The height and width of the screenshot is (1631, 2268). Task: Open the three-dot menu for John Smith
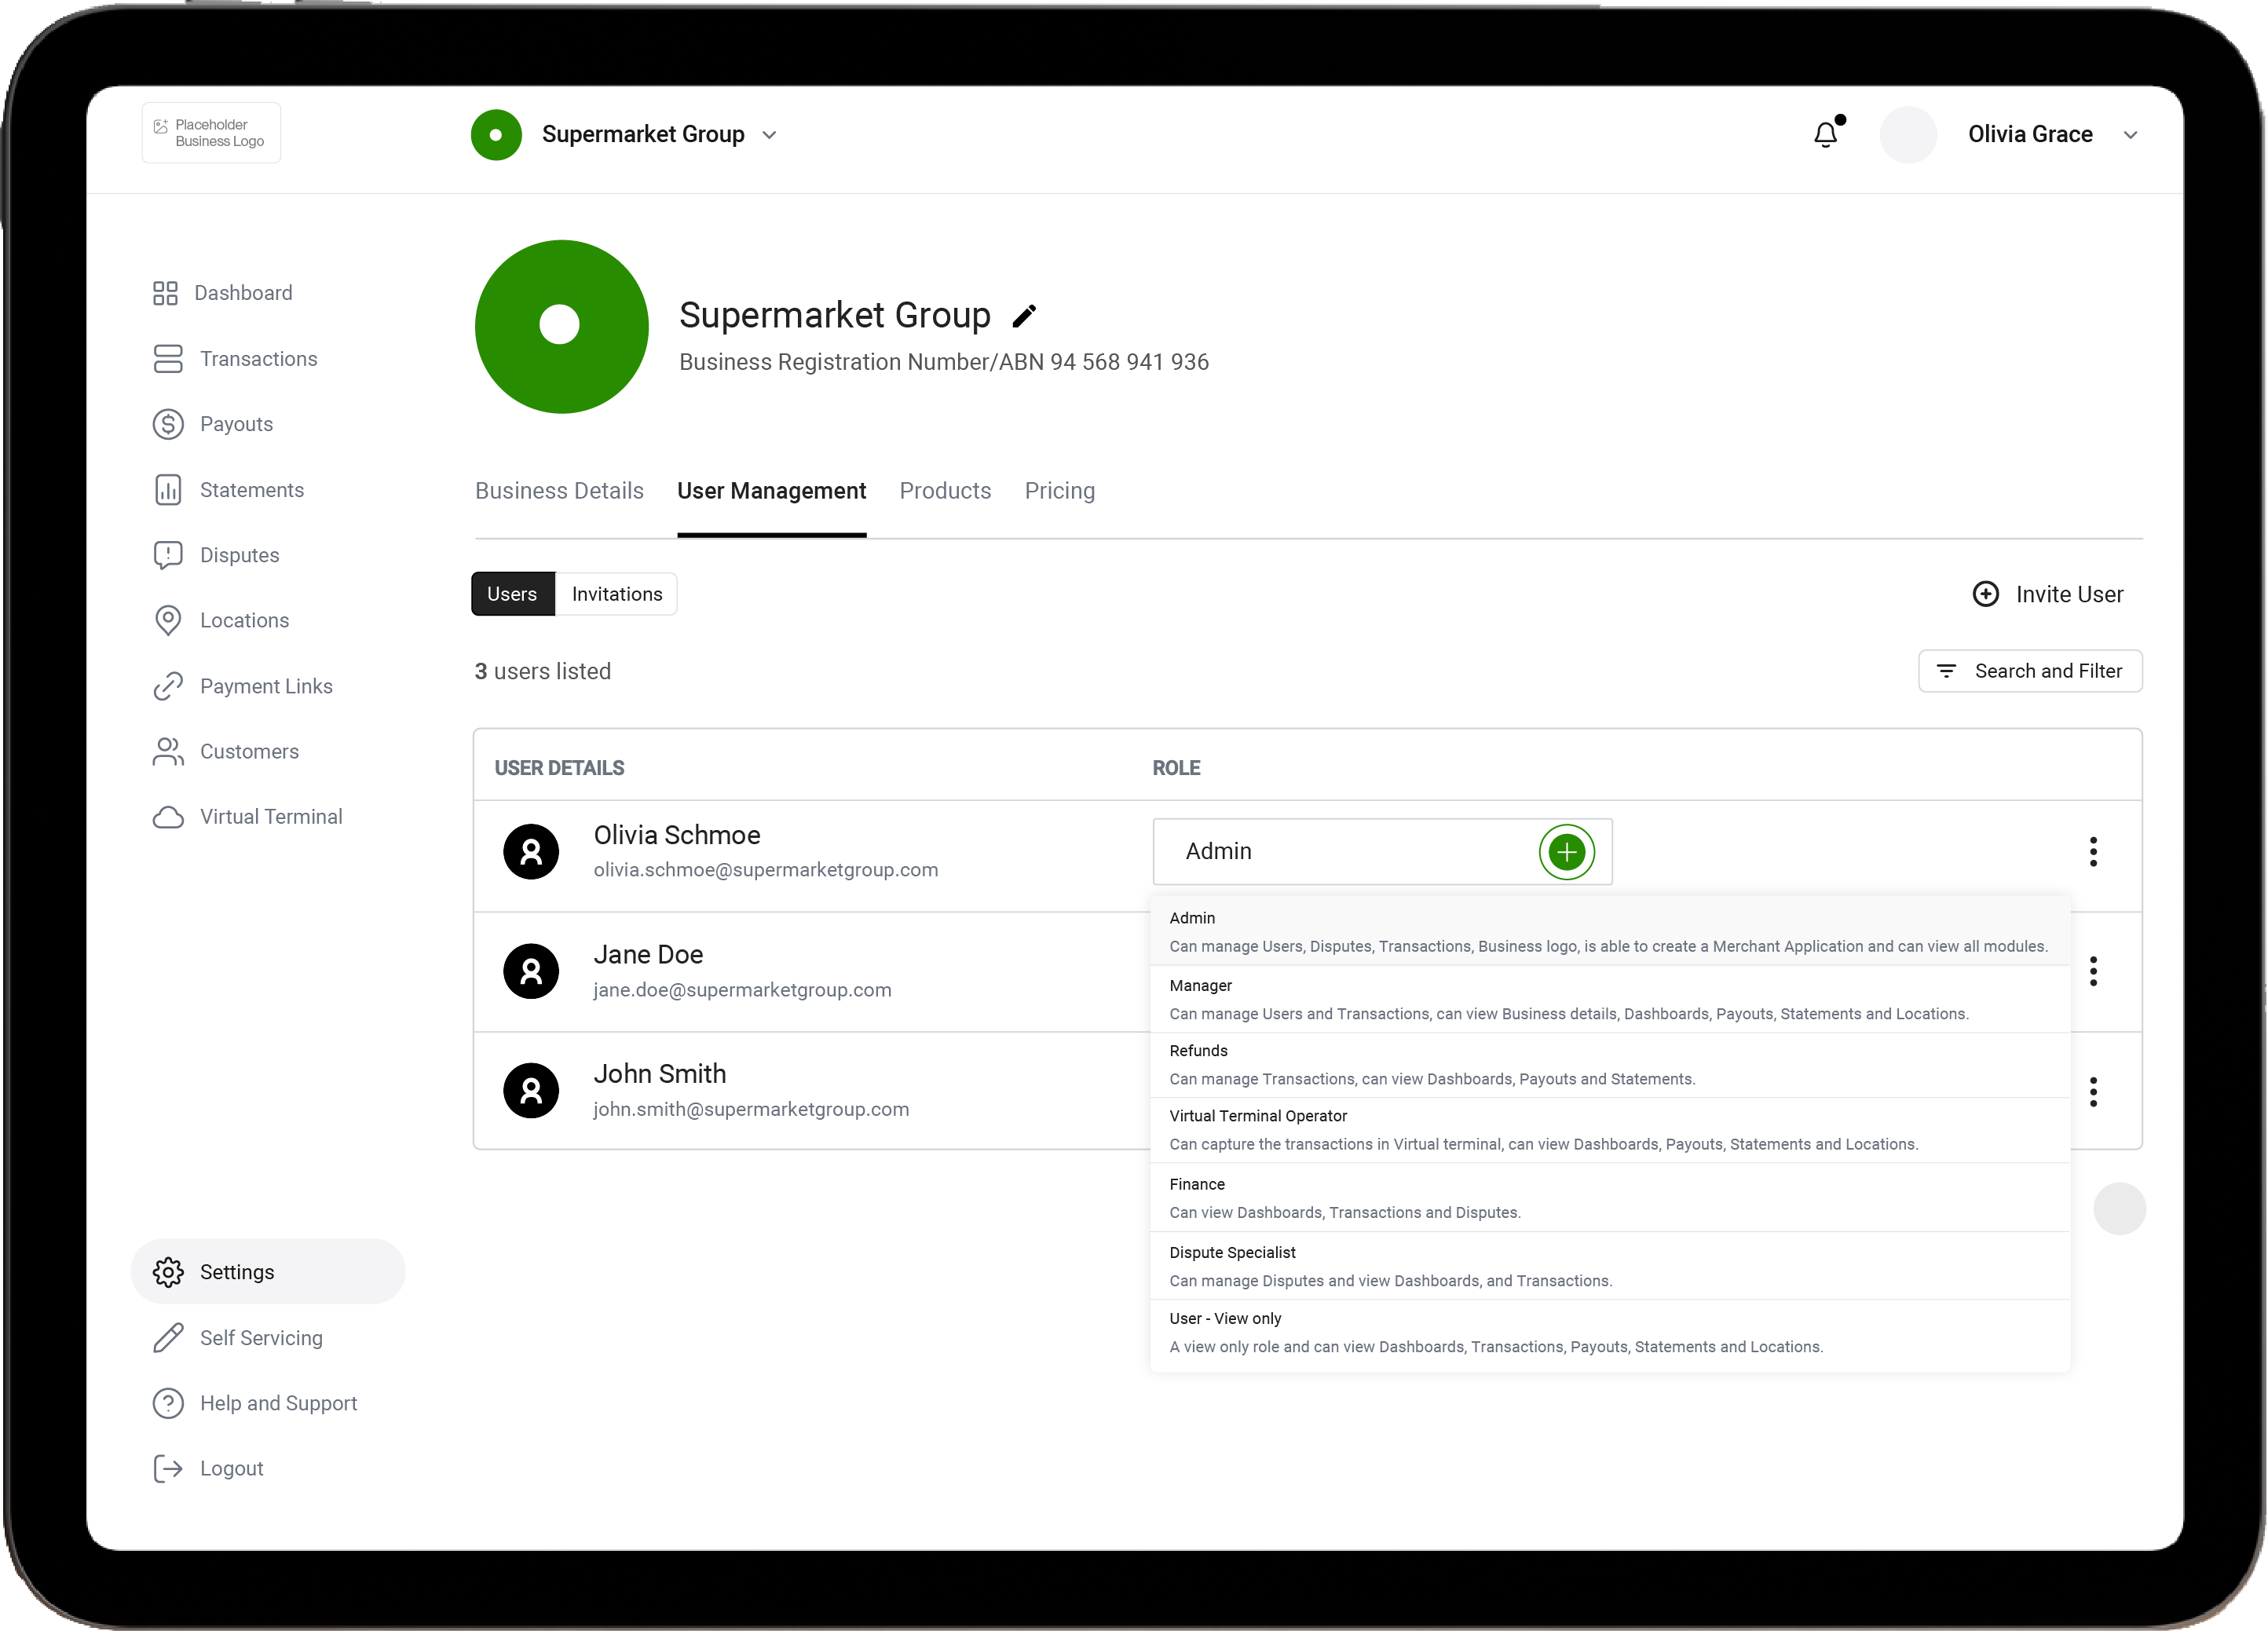point(2093,1092)
